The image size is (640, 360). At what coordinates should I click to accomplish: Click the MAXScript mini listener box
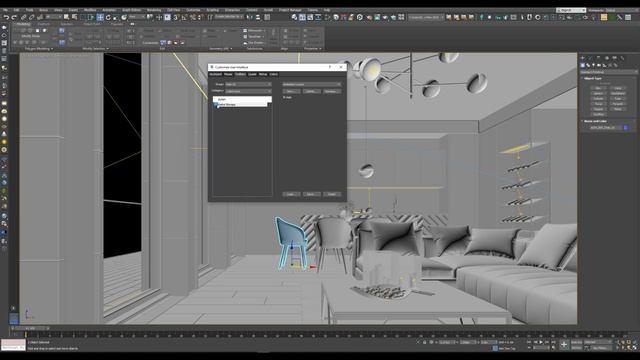click(13, 345)
